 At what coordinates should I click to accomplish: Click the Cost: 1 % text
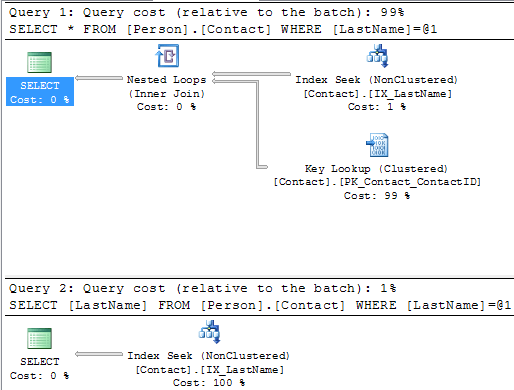coord(377,107)
